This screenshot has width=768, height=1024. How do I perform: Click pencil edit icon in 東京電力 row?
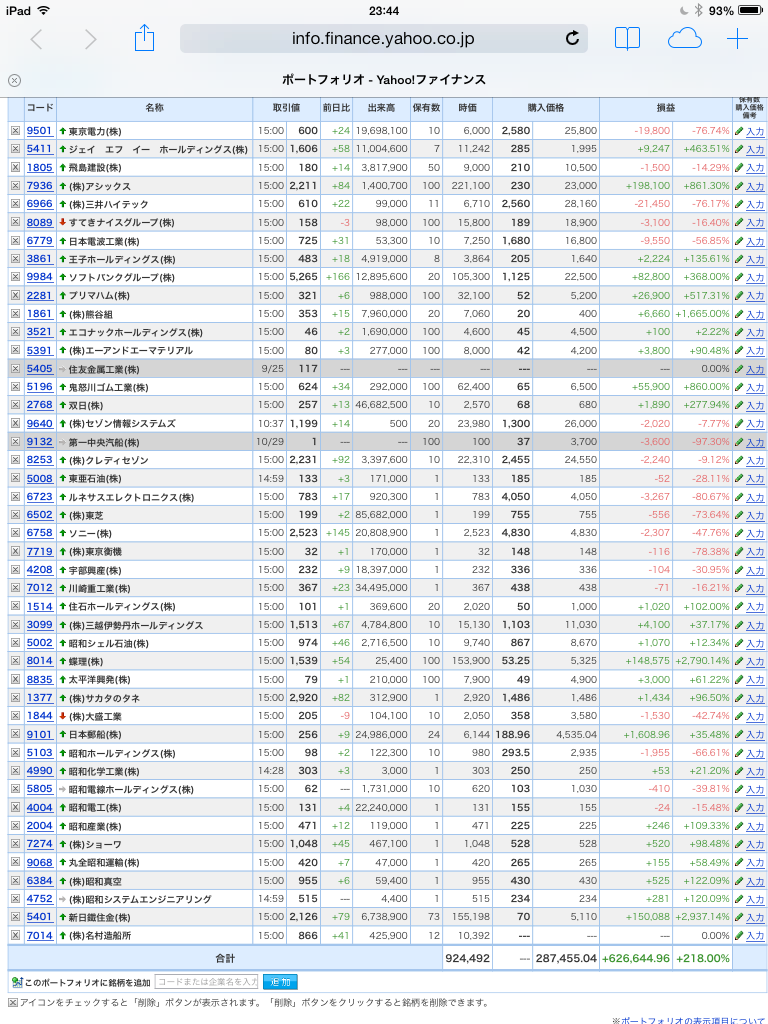[739, 131]
